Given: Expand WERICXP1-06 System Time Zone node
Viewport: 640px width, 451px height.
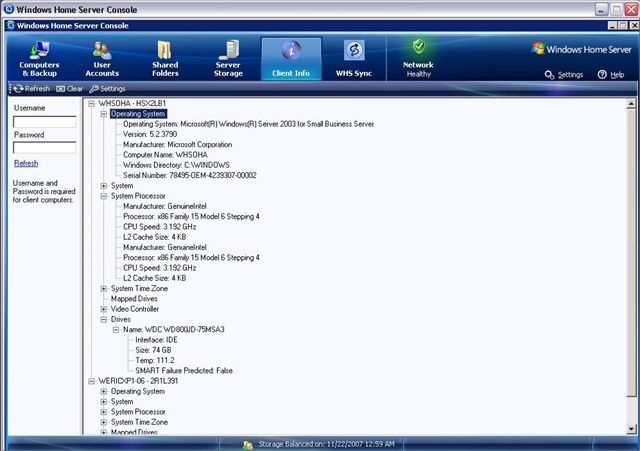Looking at the screenshot, I should tap(104, 422).
